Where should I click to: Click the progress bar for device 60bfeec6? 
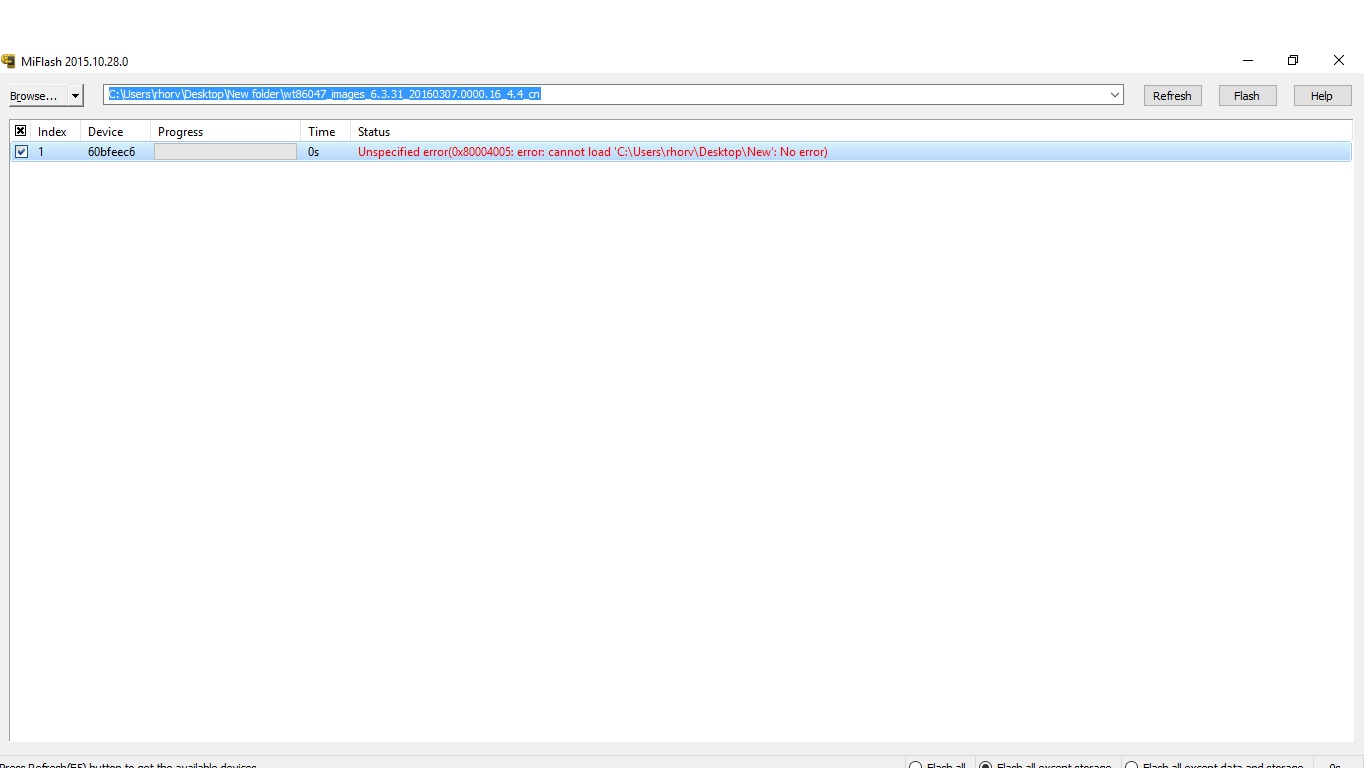225,152
